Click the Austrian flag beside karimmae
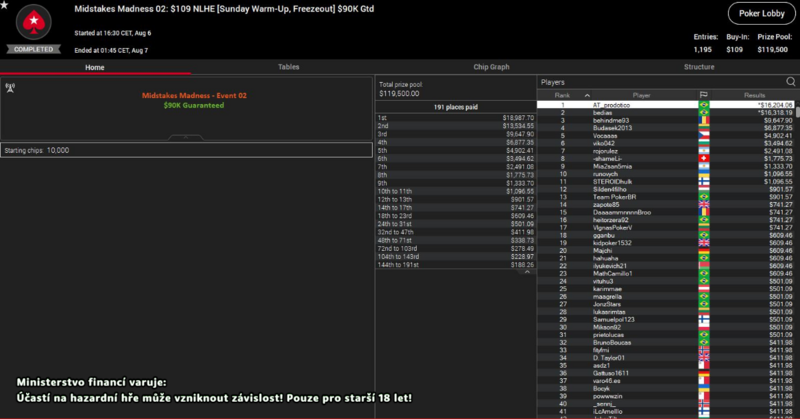This screenshot has height=419, width=800. tap(704, 288)
